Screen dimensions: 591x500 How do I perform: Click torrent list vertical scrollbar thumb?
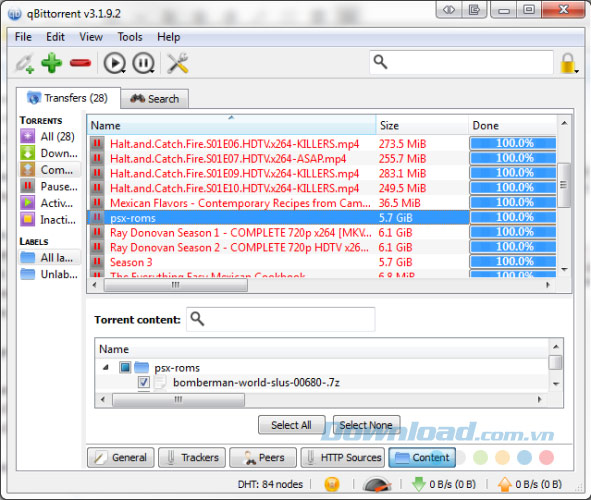pos(563,185)
